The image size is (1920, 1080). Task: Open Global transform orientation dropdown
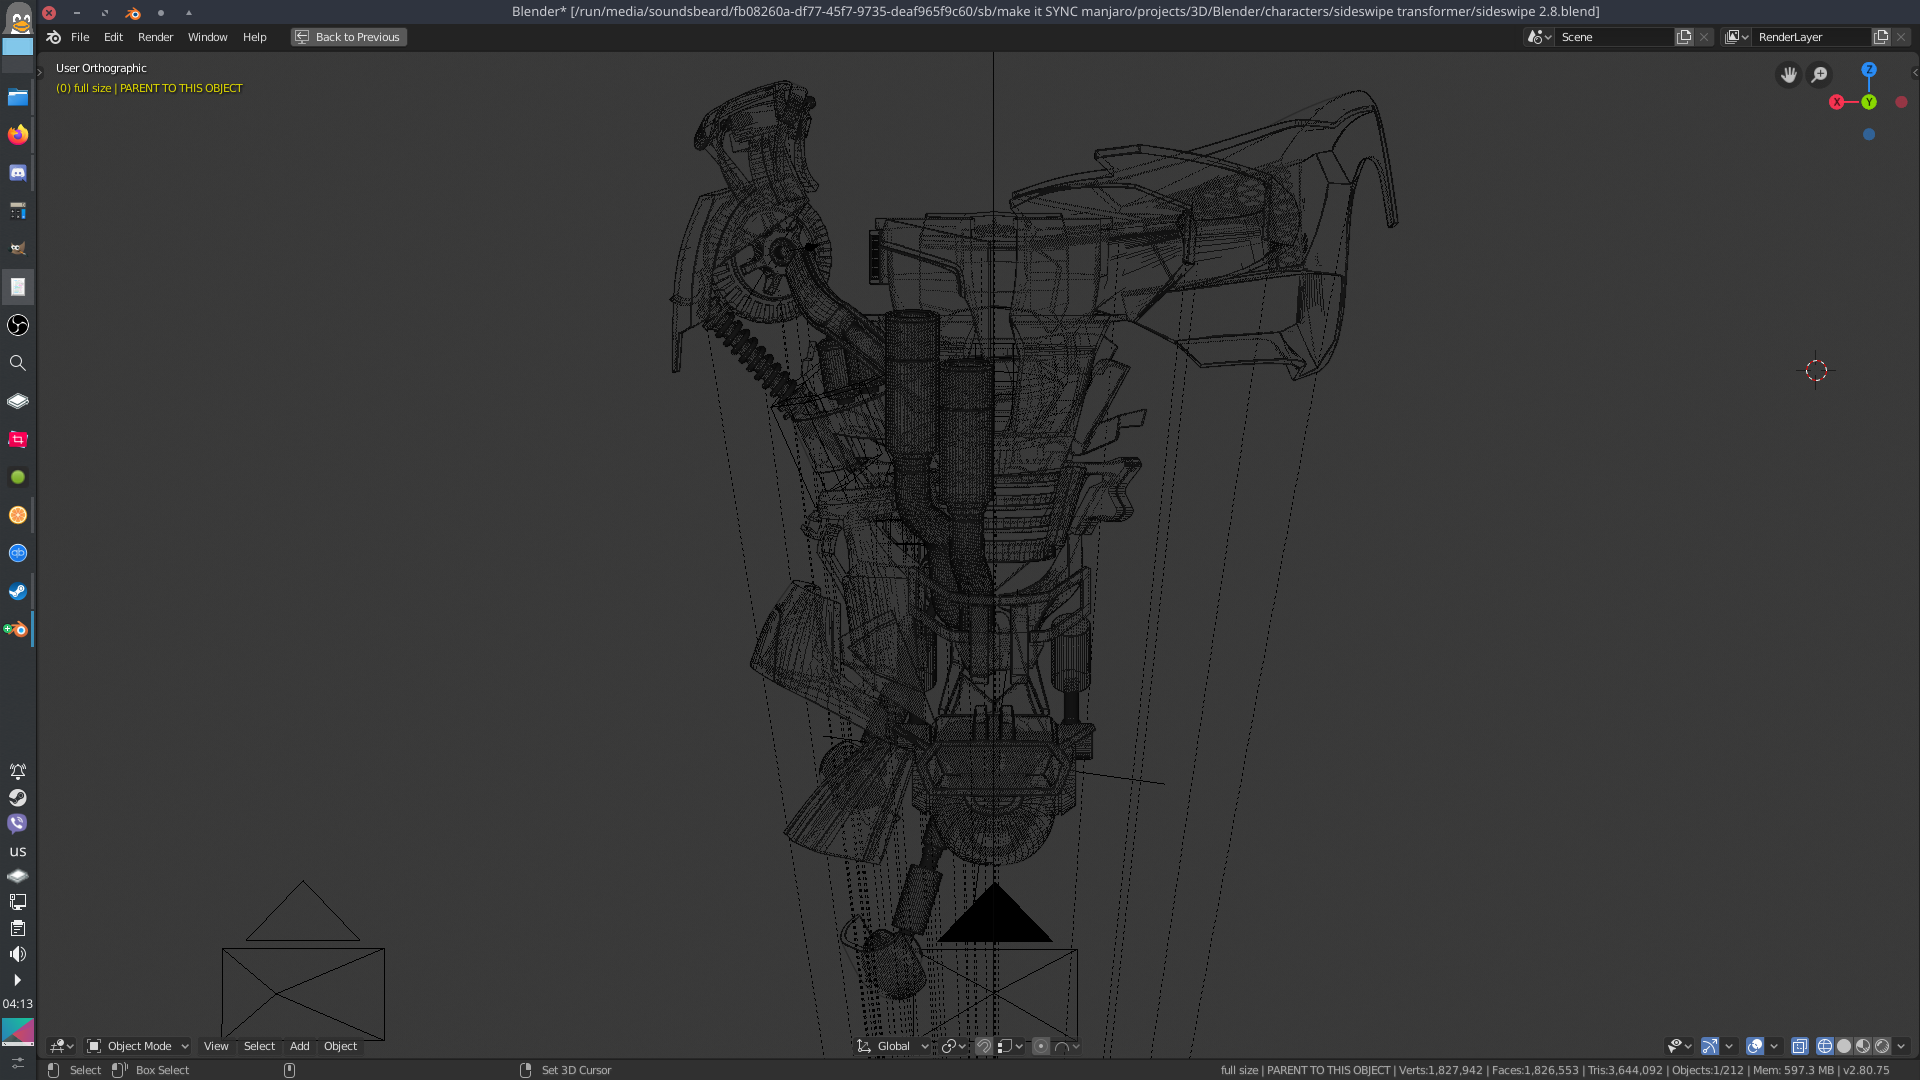(x=893, y=1046)
